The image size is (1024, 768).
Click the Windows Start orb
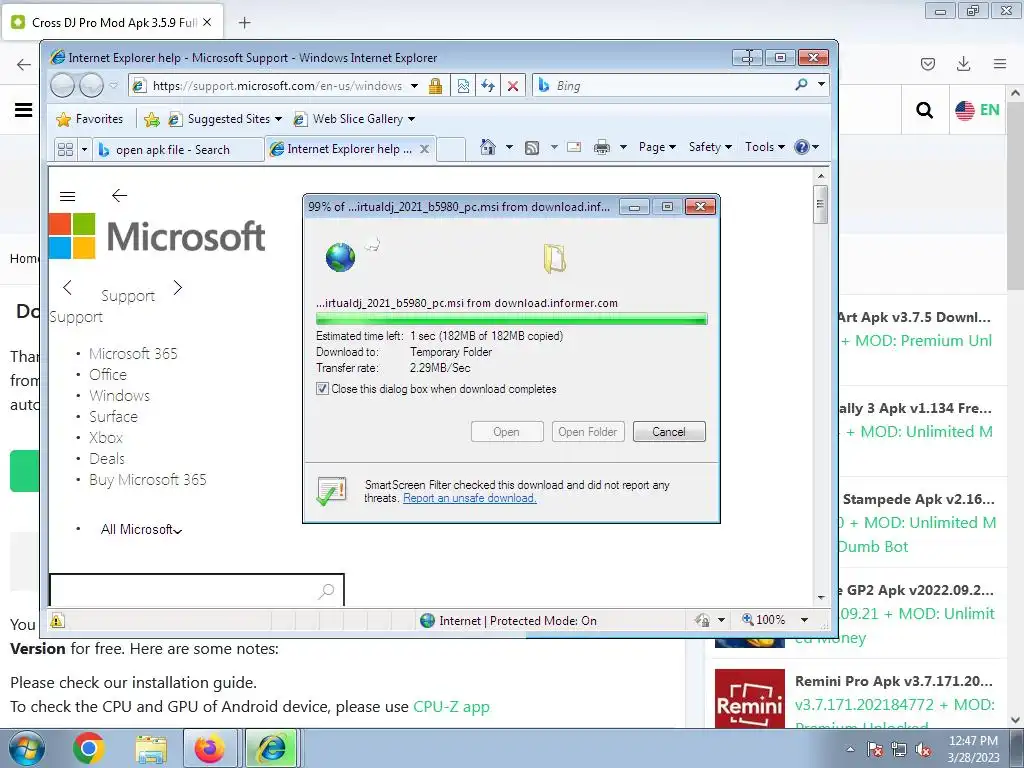tap(26, 749)
